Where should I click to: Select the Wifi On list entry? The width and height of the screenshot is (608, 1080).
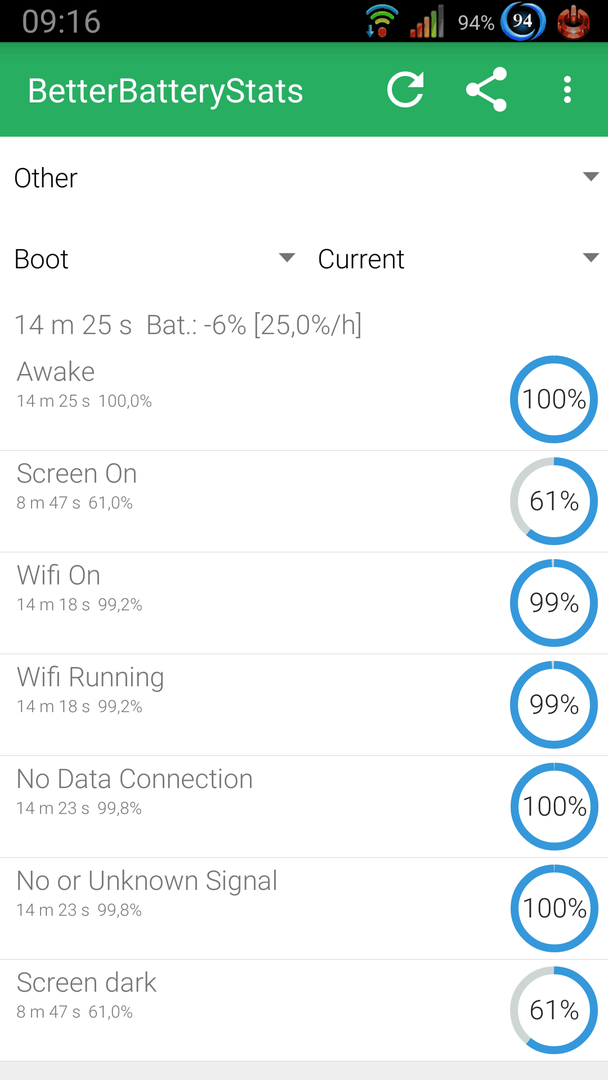click(x=304, y=603)
